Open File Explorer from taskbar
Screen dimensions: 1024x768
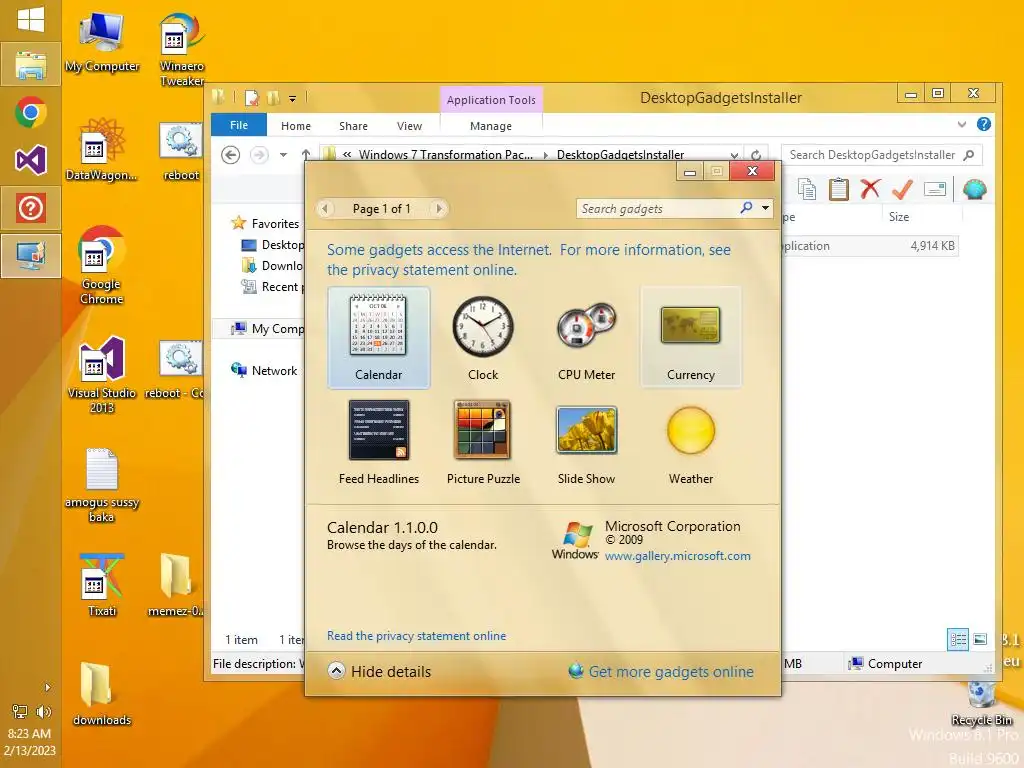coord(31,65)
